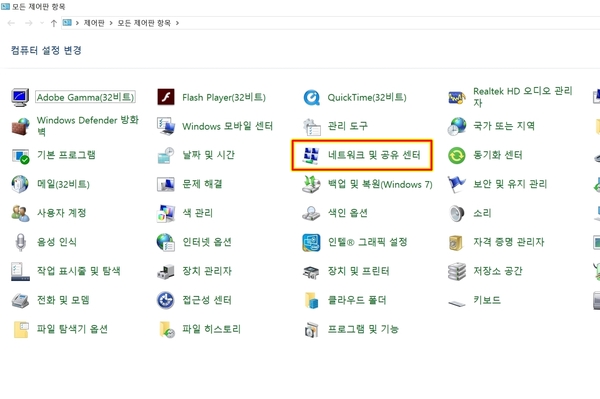Open 네트워크 및 공유 센터 icon
The image size is (600, 399).
[311, 155]
